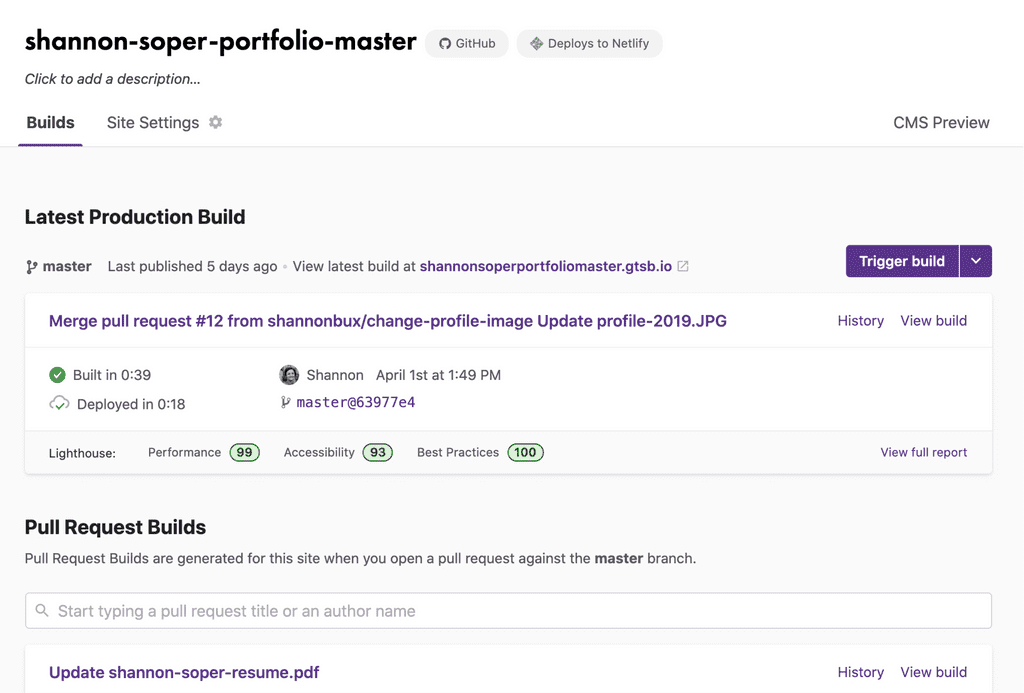View full Lighthouse report
The image size is (1024, 693).
[x=923, y=452]
